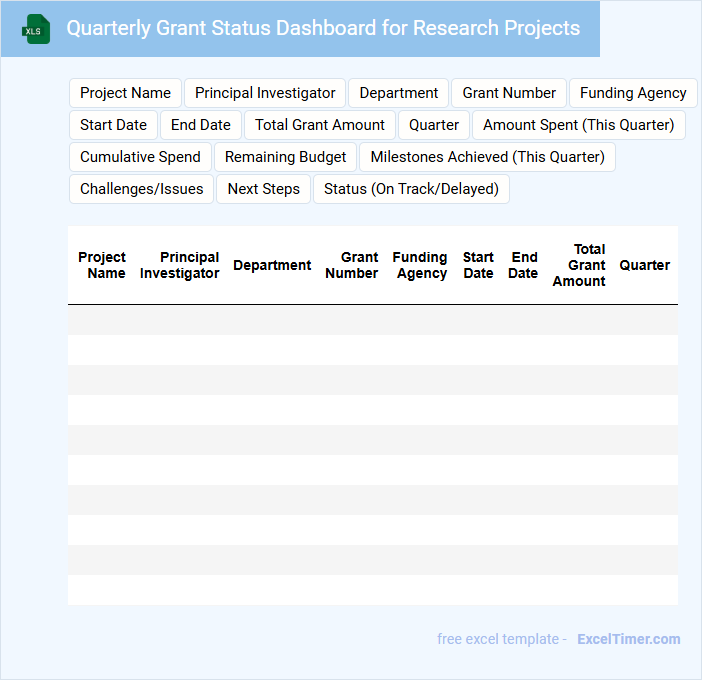The width and height of the screenshot is (702, 680).
Task: Click the green XLS file icon
Action: [x=36, y=29]
